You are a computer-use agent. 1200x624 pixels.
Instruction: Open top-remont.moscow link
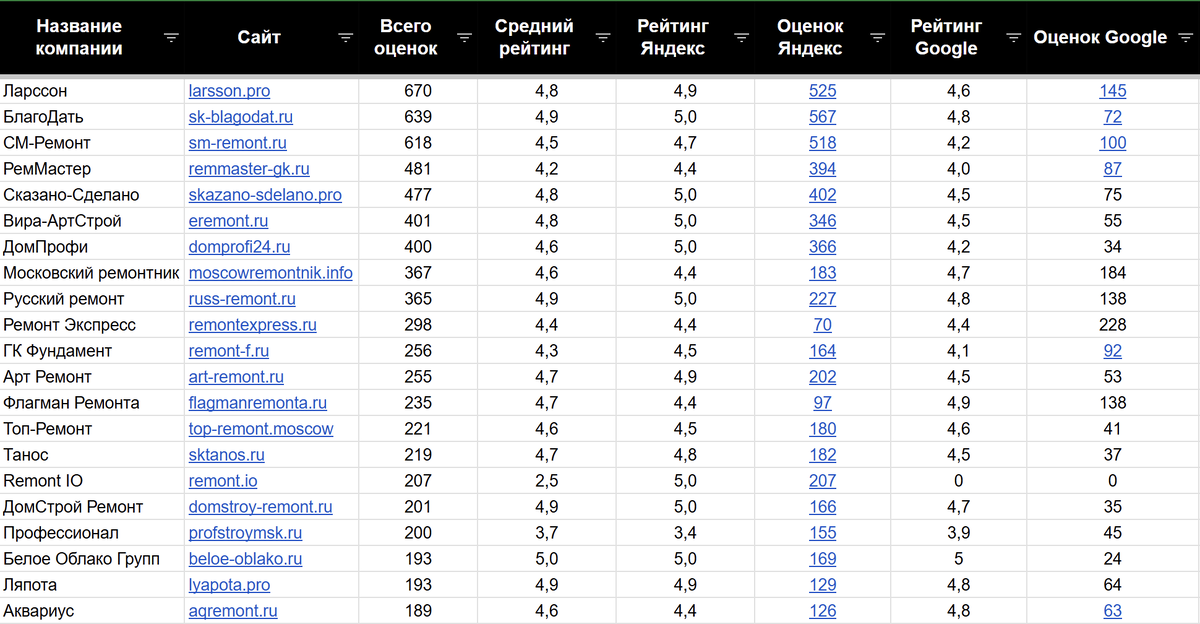261,429
